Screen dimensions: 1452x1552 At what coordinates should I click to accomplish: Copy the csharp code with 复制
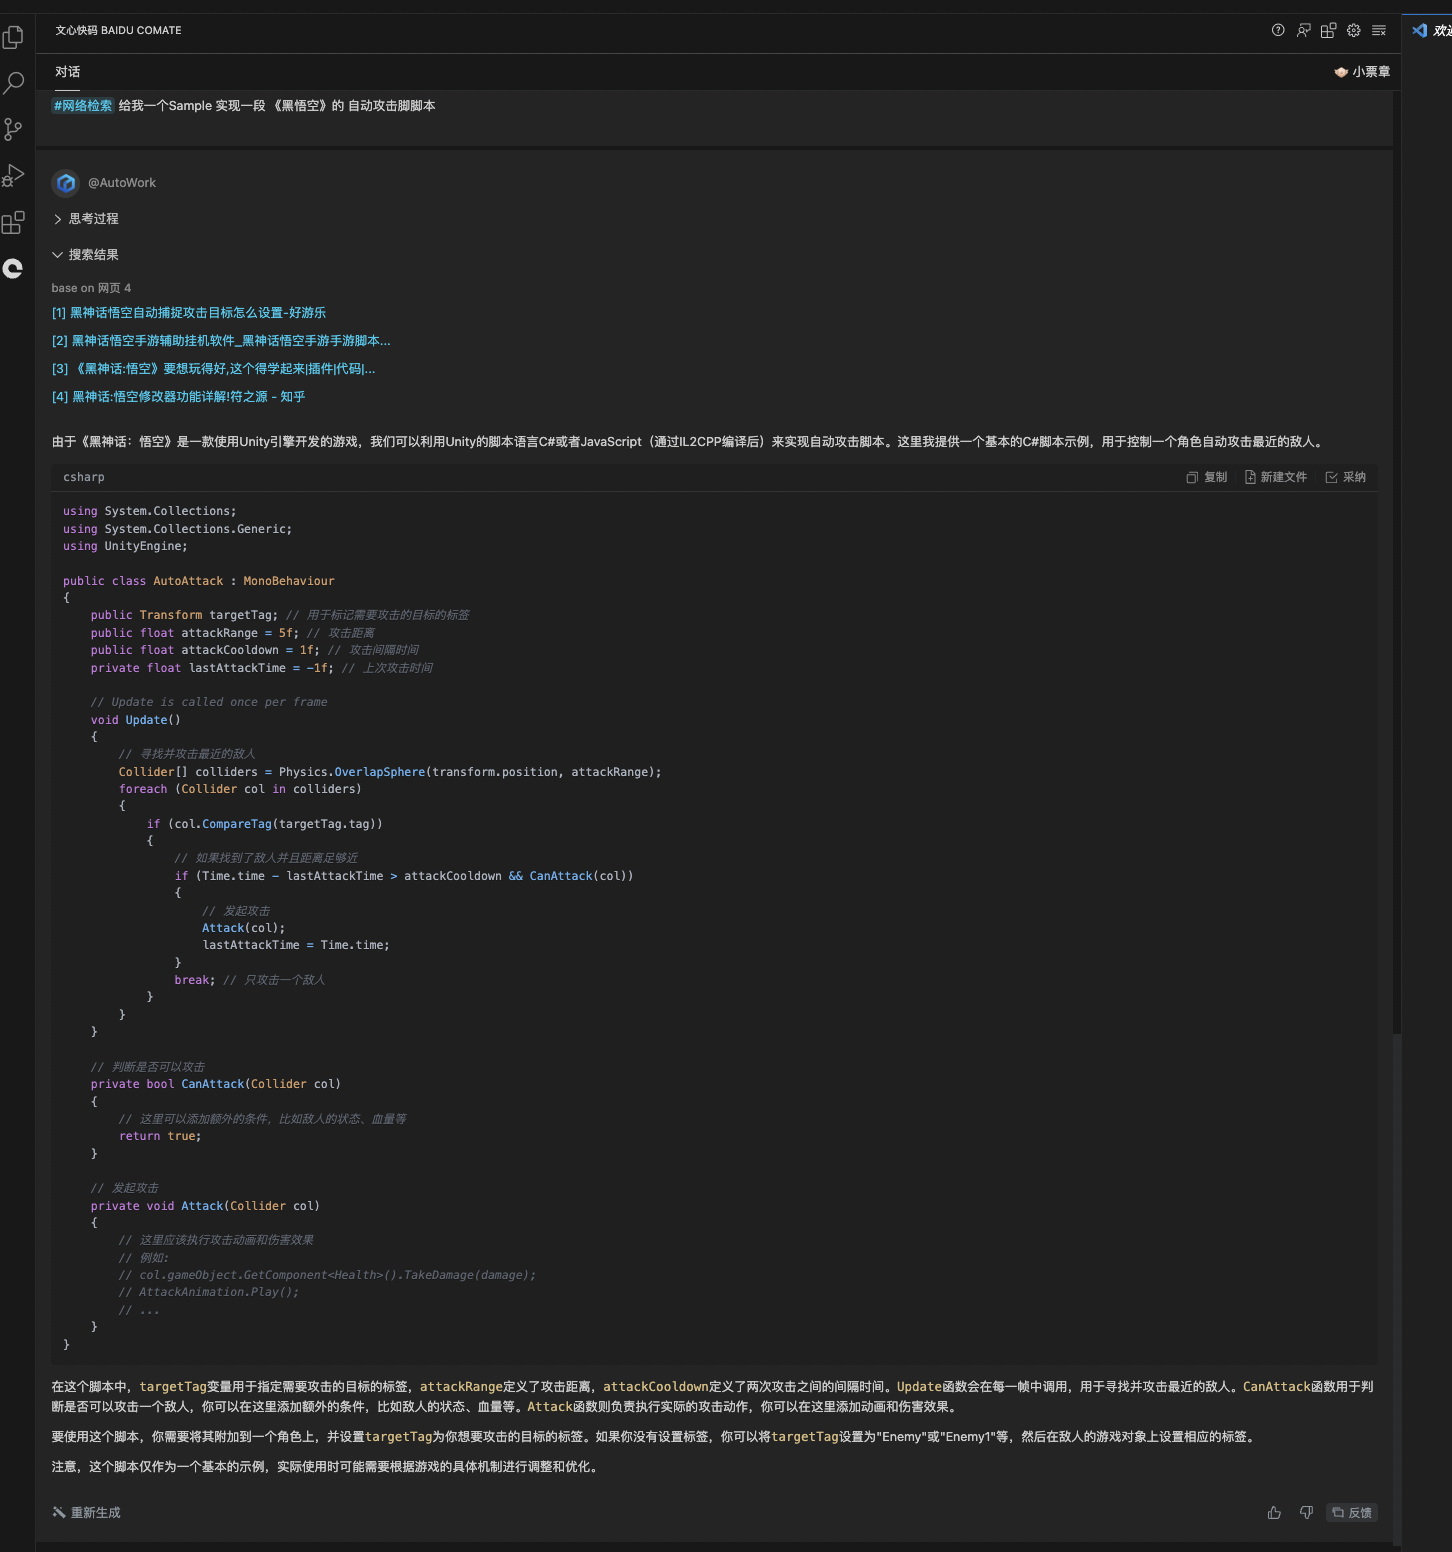1206,477
